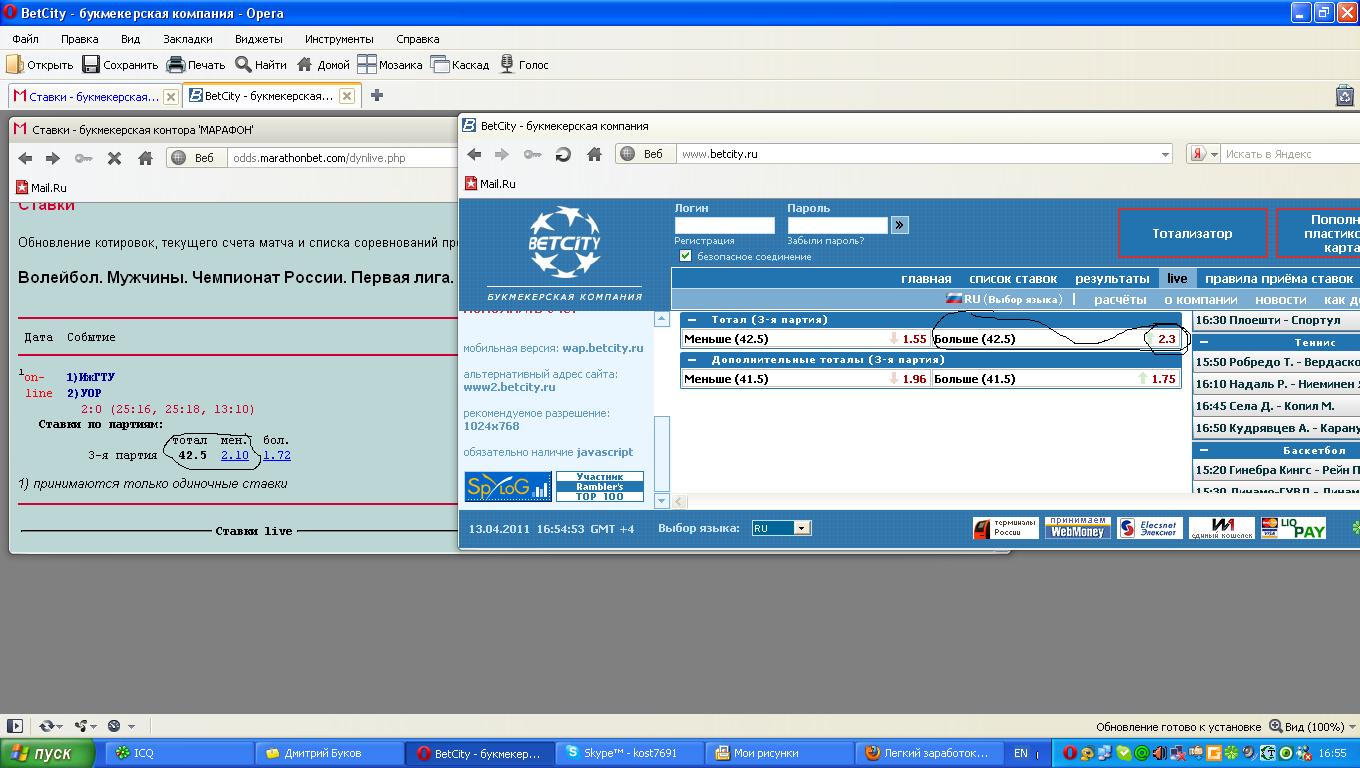The image size is (1360, 768).
Task: Go home in the Marathon window
Action: [x=145, y=158]
